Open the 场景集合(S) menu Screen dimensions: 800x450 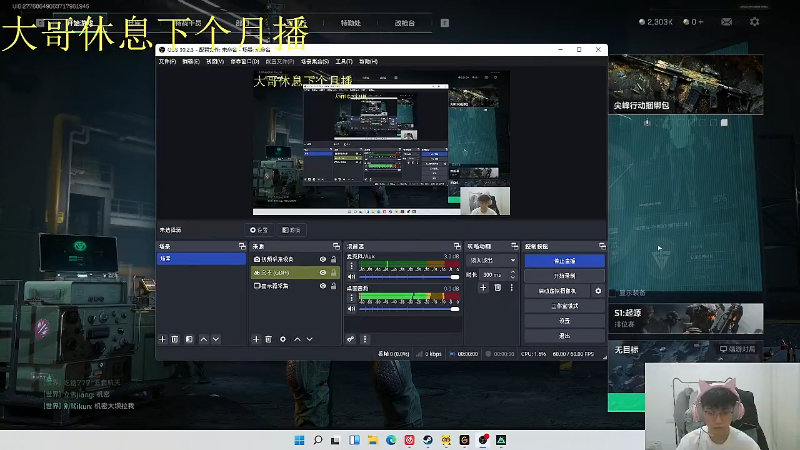tap(315, 61)
